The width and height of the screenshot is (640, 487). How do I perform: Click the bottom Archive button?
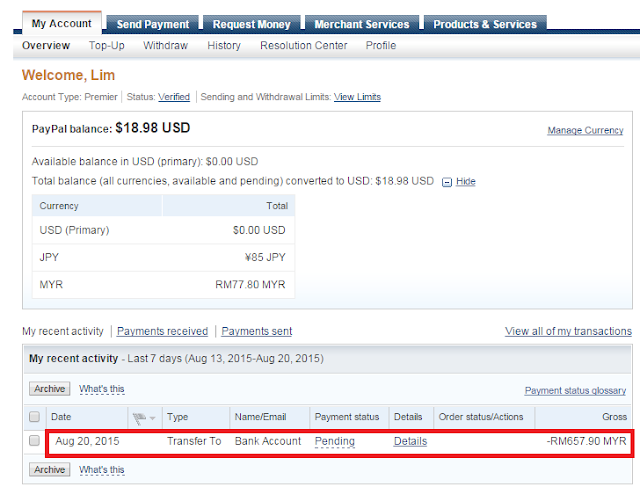49,469
